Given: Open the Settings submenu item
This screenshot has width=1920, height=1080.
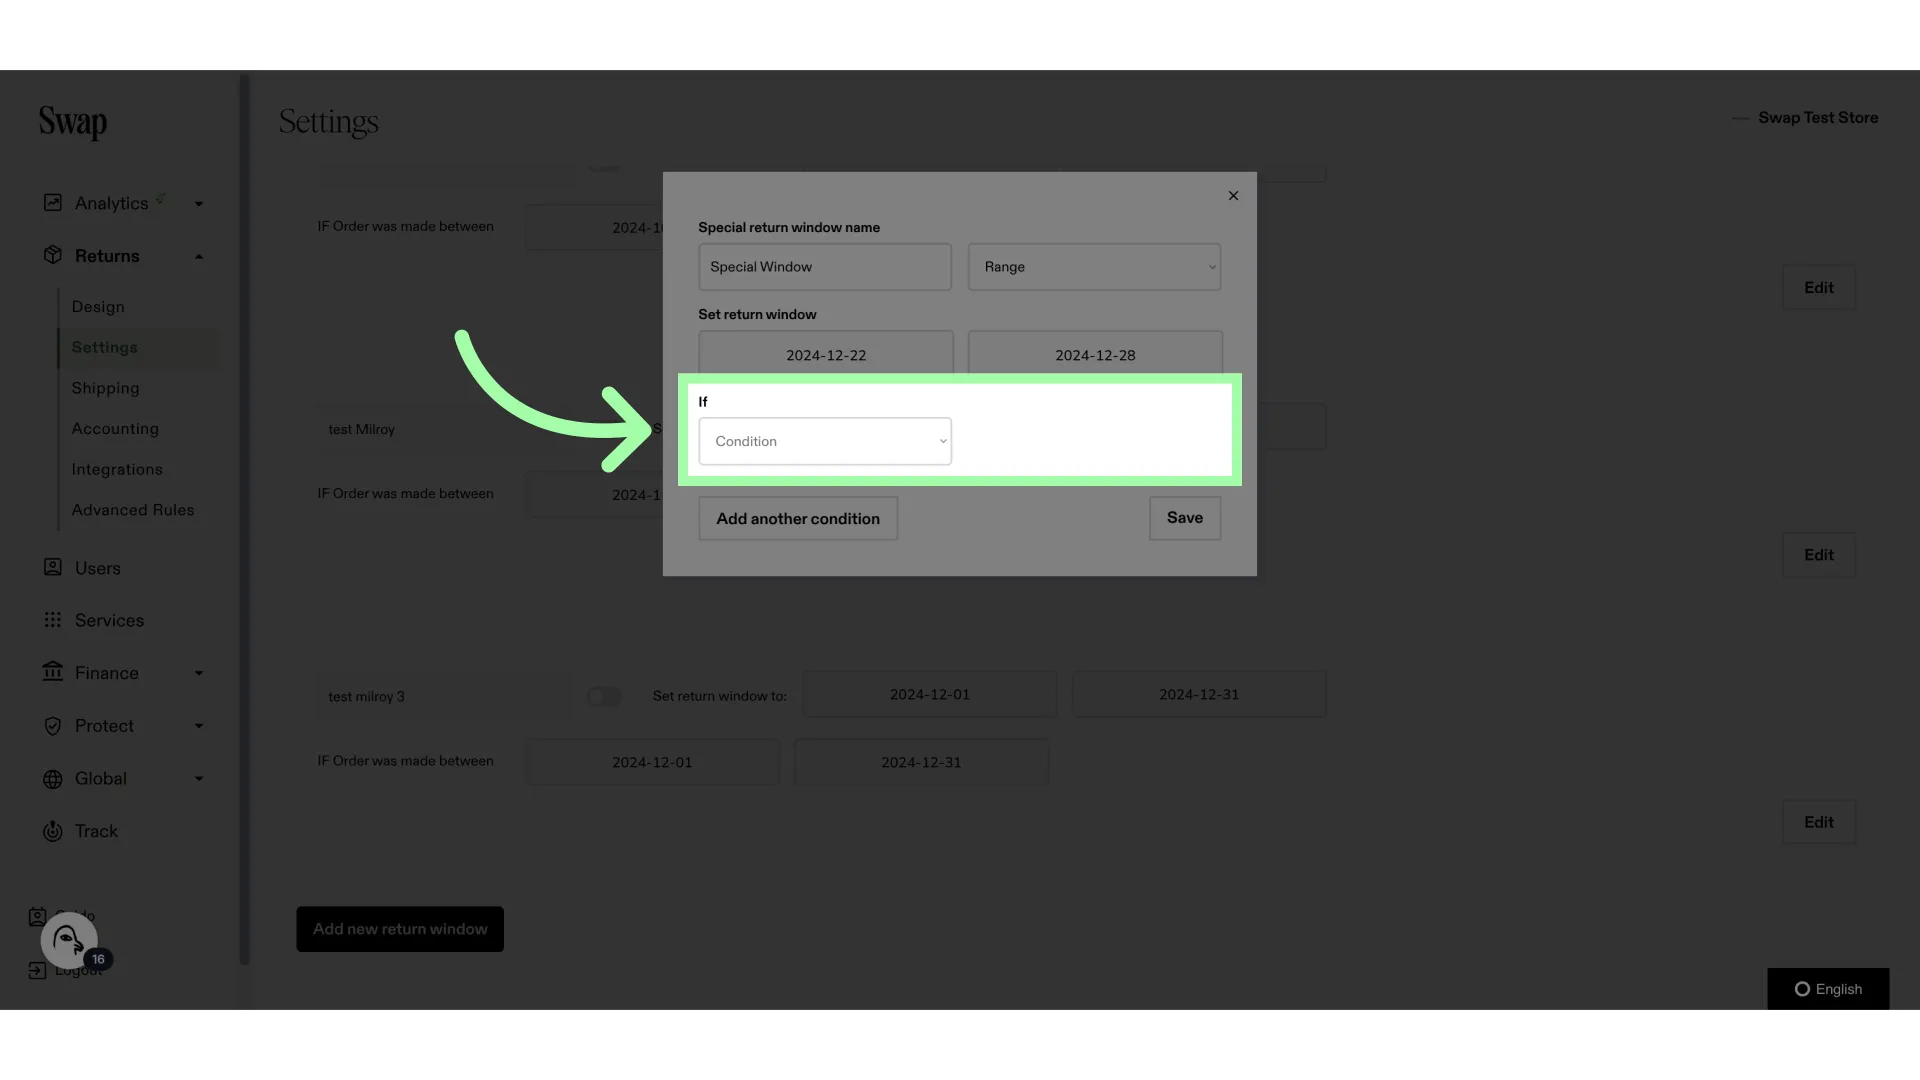Looking at the screenshot, I should tap(105, 347).
